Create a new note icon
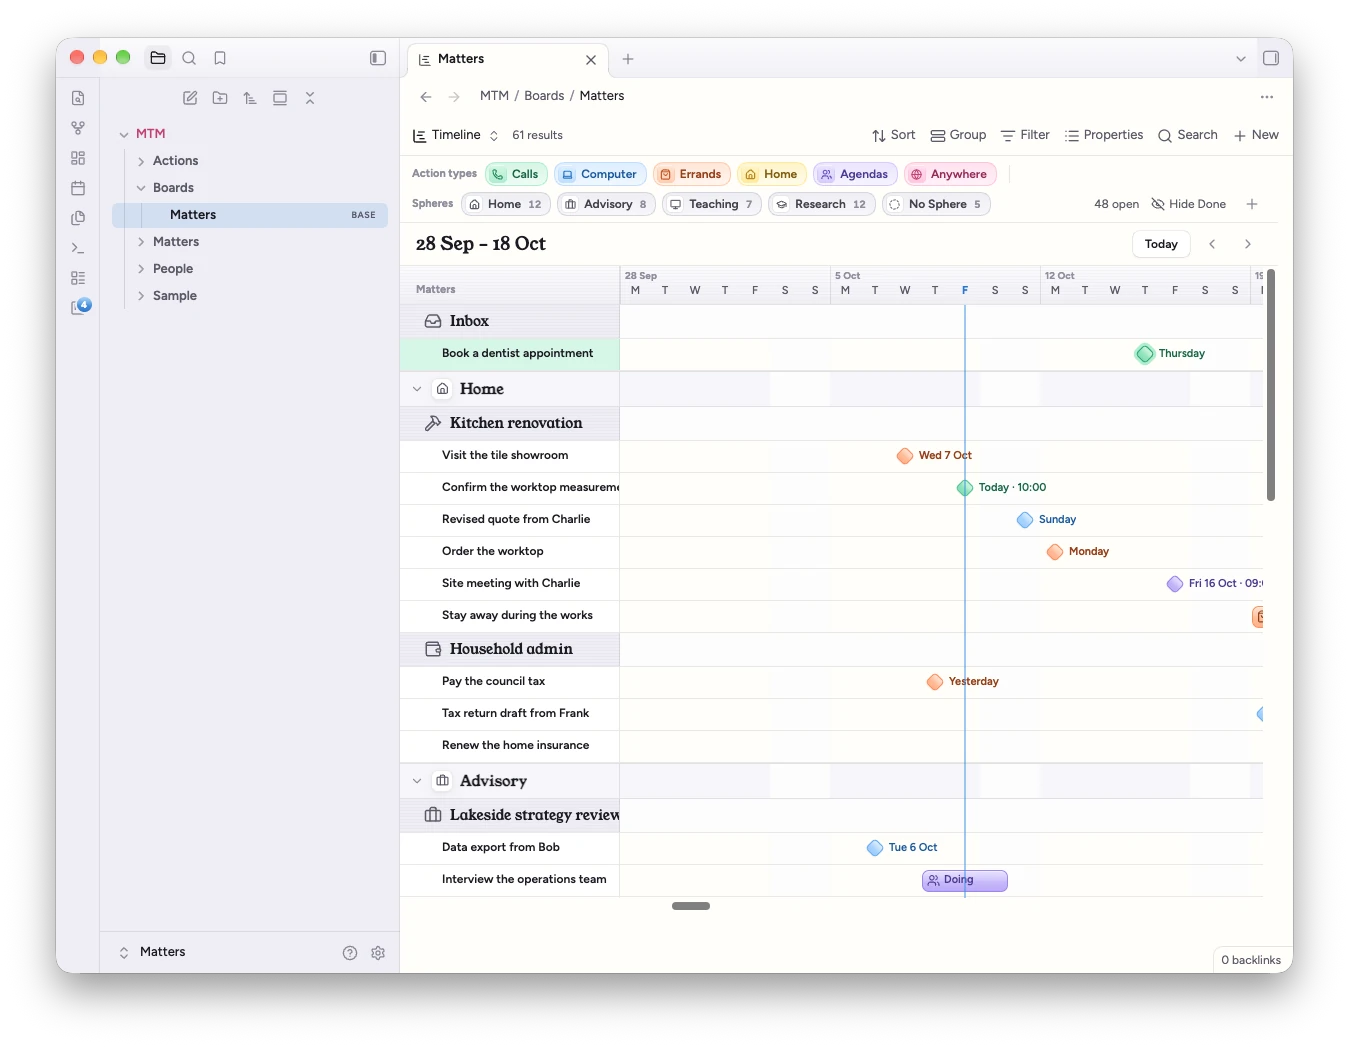1349x1047 pixels. [190, 98]
